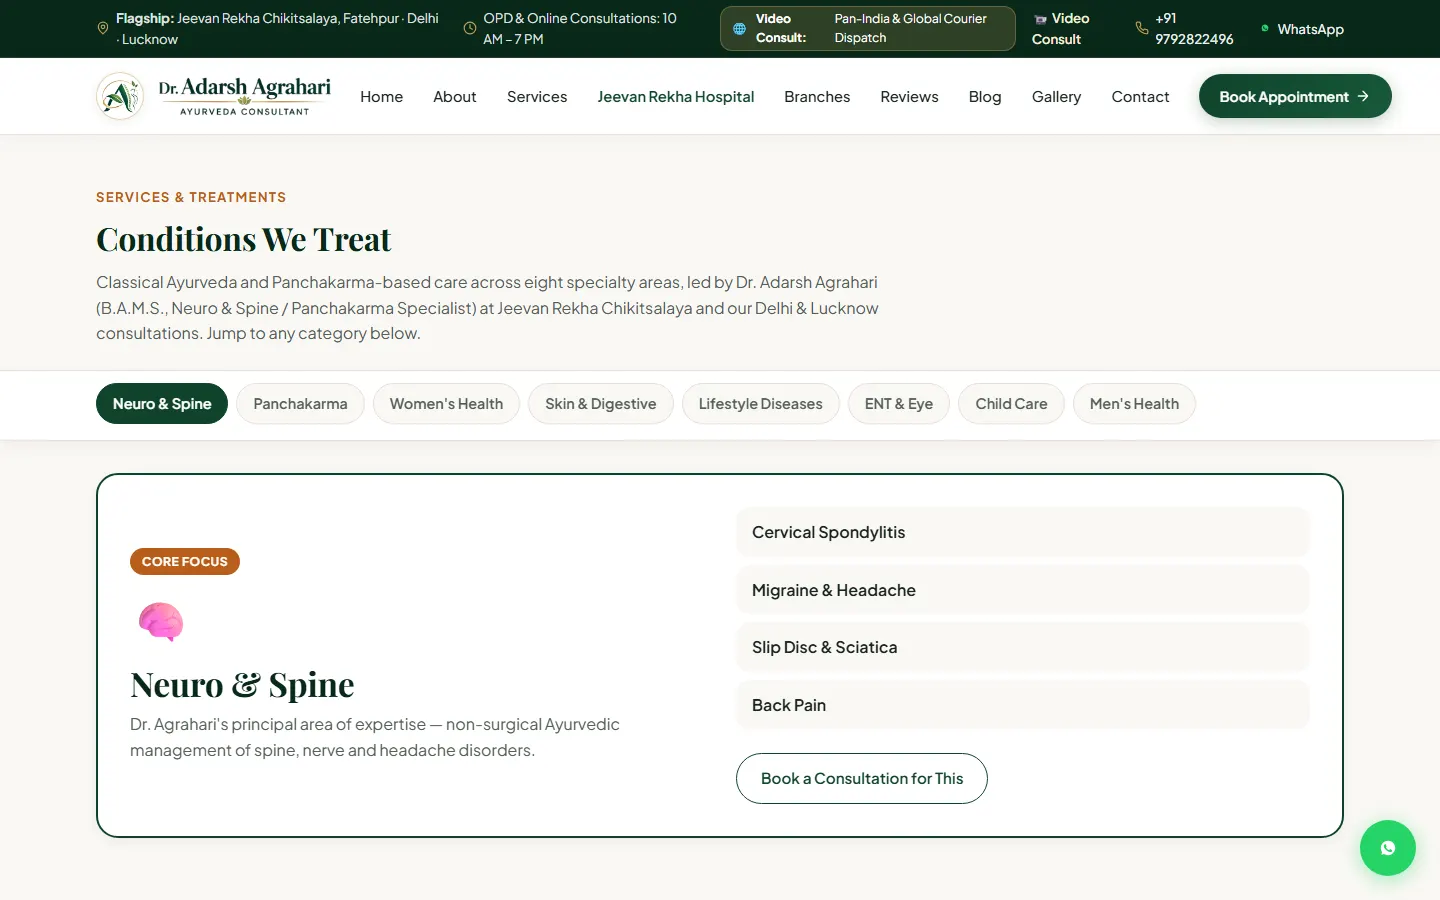The height and width of the screenshot is (900, 1440).
Task: Open the Lifestyle Diseases category
Action: (760, 404)
